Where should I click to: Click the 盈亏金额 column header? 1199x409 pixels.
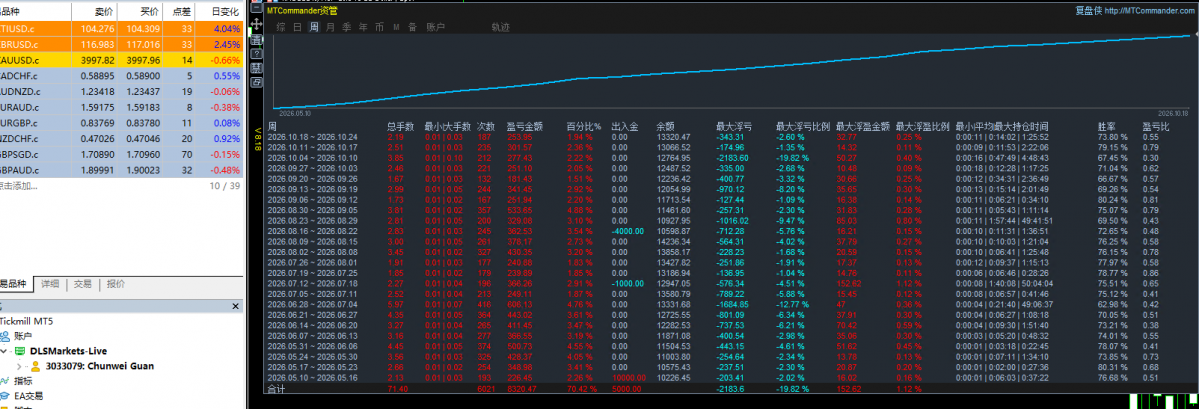point(525,126)
